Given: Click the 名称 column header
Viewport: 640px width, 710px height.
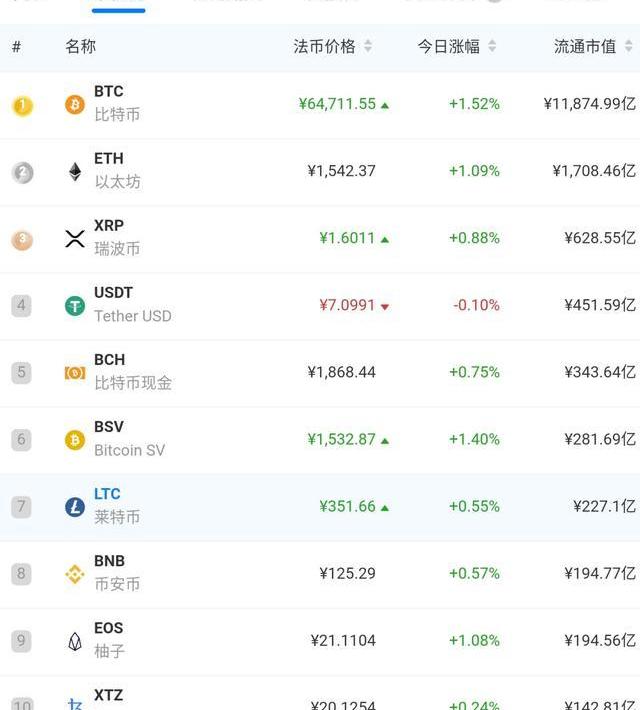Looking at the screenshot, I should 81,46.
